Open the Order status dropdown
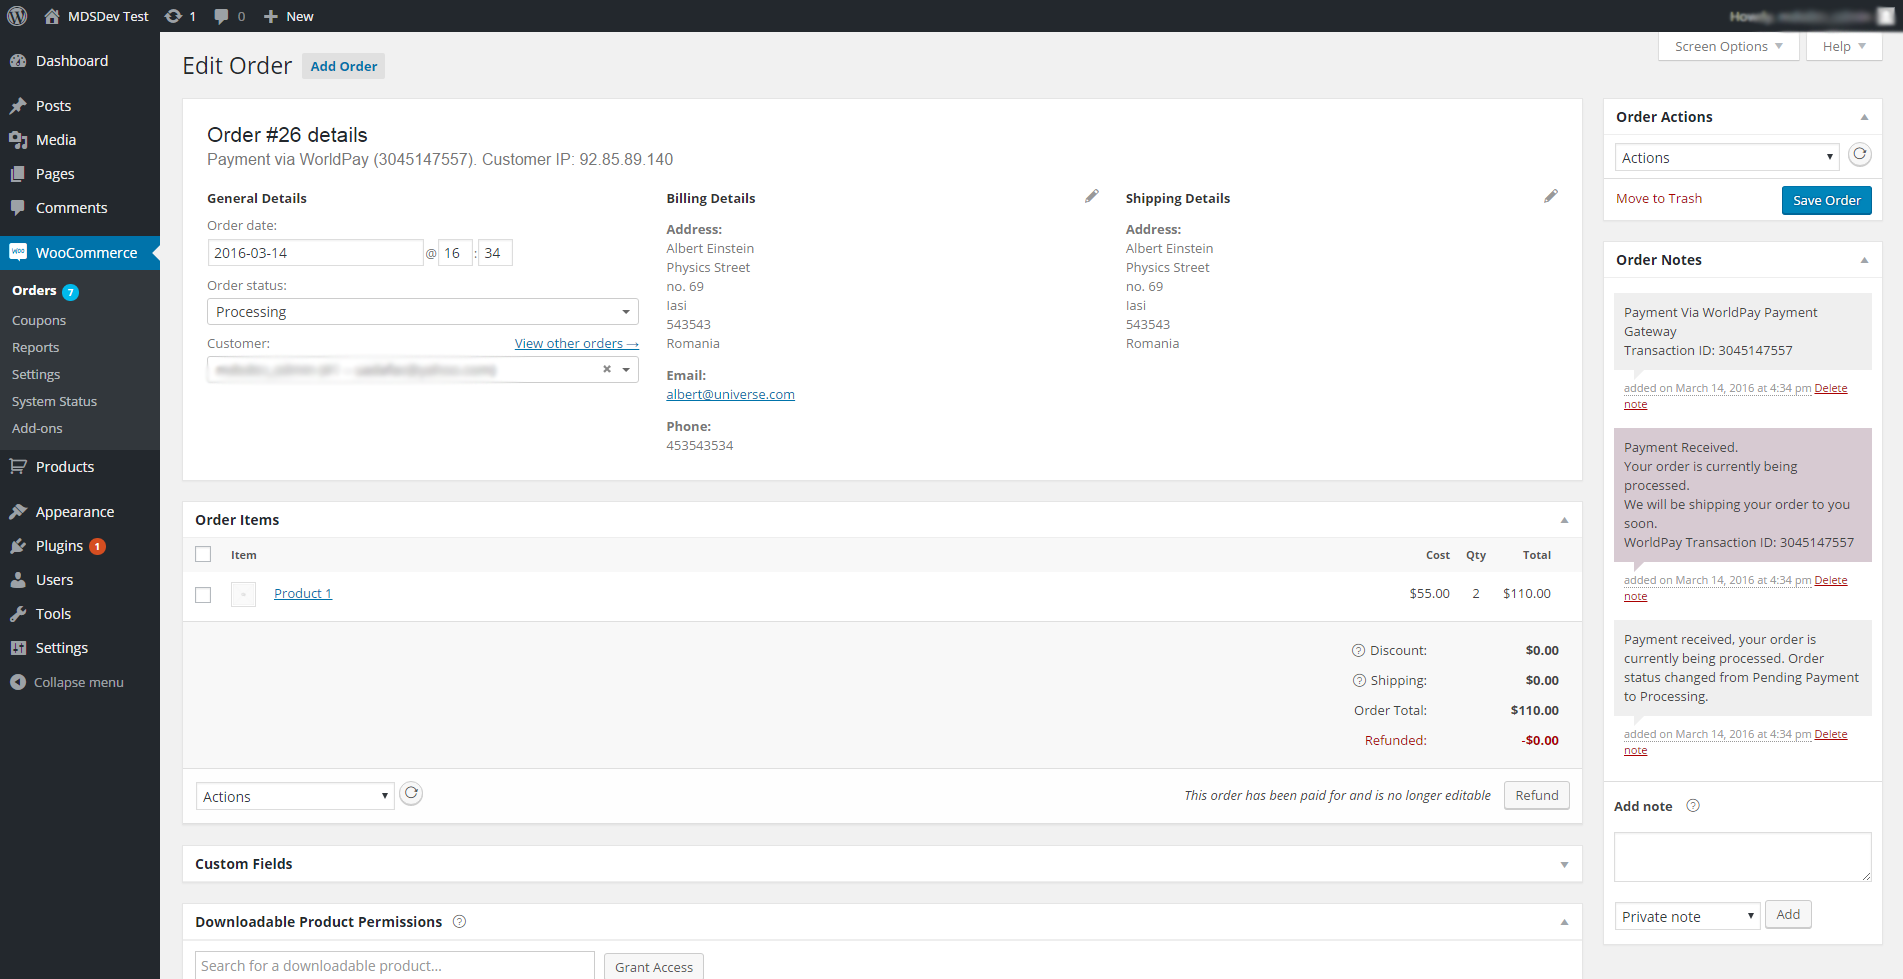Screen dimensions: 1903x979 click(x=422, y=312)
